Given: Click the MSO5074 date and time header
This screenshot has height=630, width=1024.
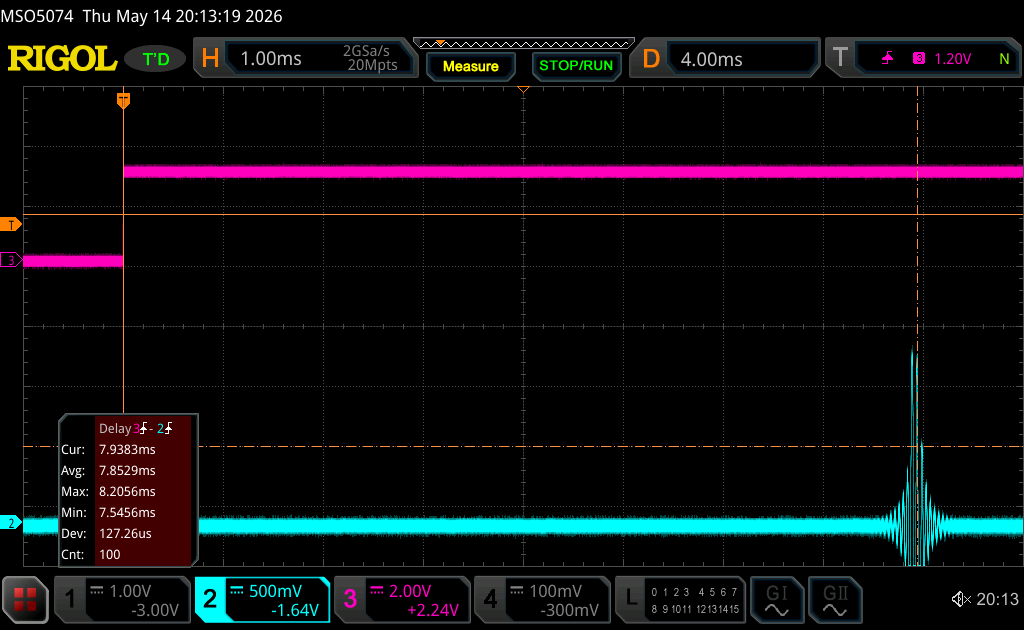Looking at the screenshot, I should pos(142,16).
